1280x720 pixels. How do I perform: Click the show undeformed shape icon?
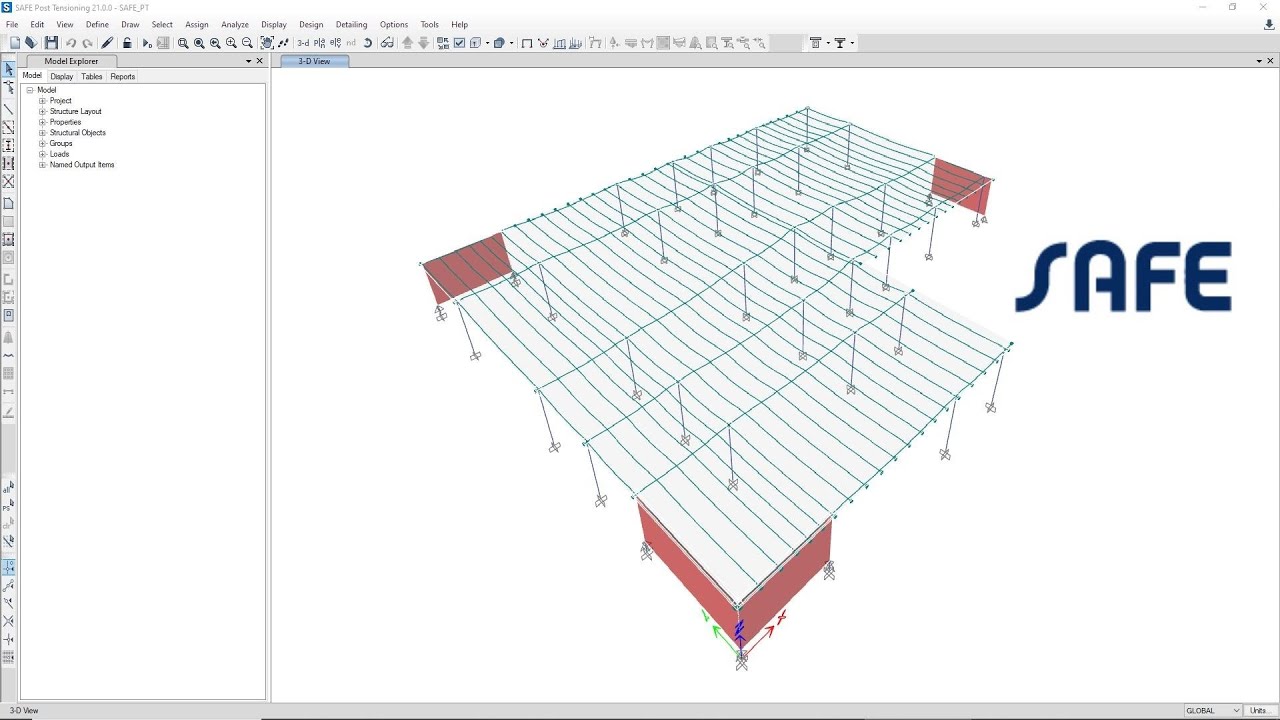pos(527,43)
